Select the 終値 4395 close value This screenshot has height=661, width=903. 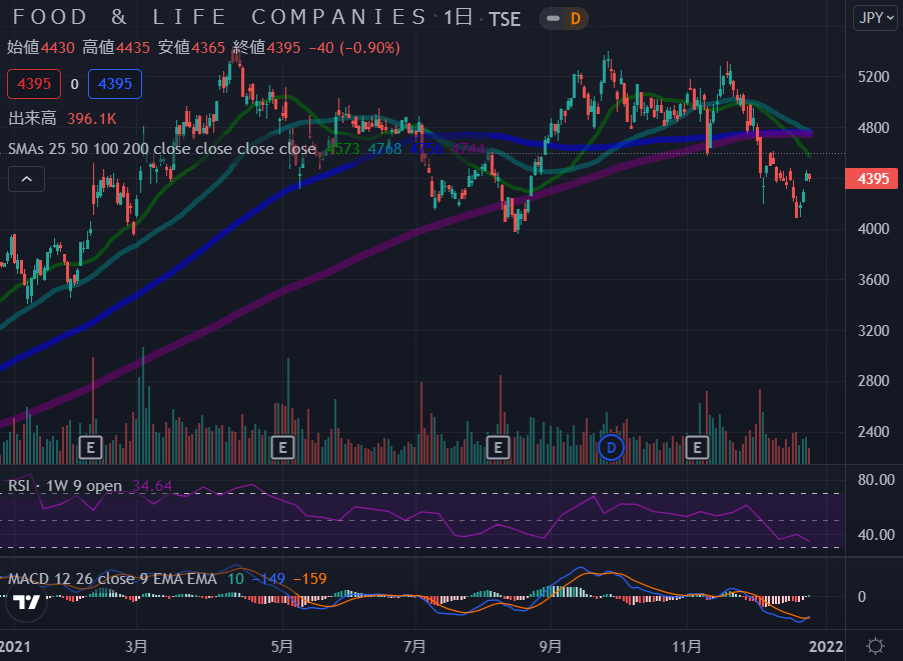click(x=267, y=47)
